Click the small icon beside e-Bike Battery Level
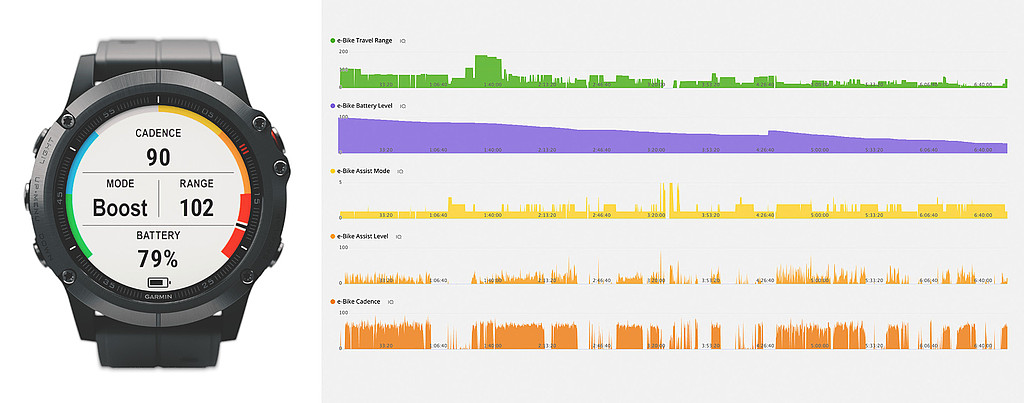This screenshot has height=403, width=1024. 402,105
